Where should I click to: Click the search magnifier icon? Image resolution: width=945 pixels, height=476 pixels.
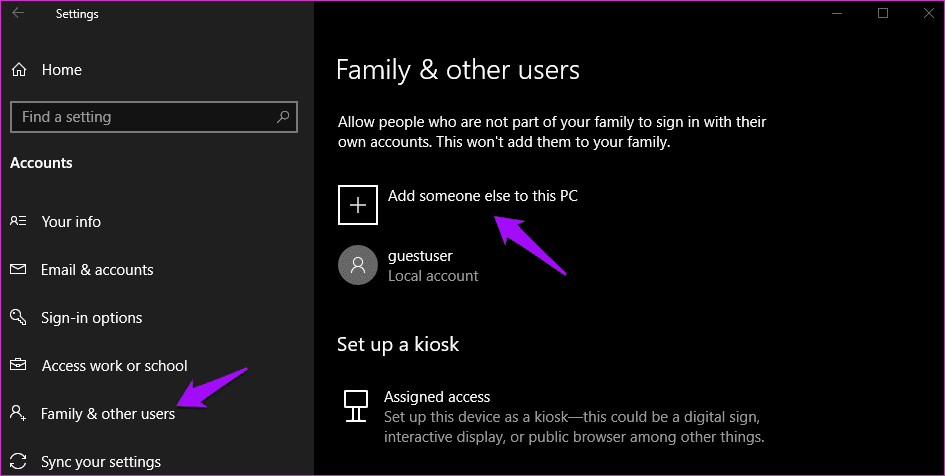283,117
